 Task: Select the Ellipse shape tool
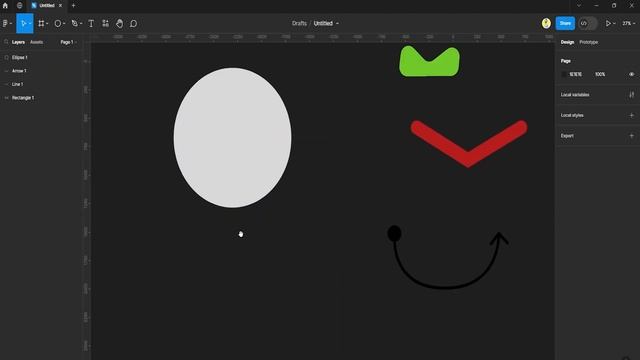58,24
